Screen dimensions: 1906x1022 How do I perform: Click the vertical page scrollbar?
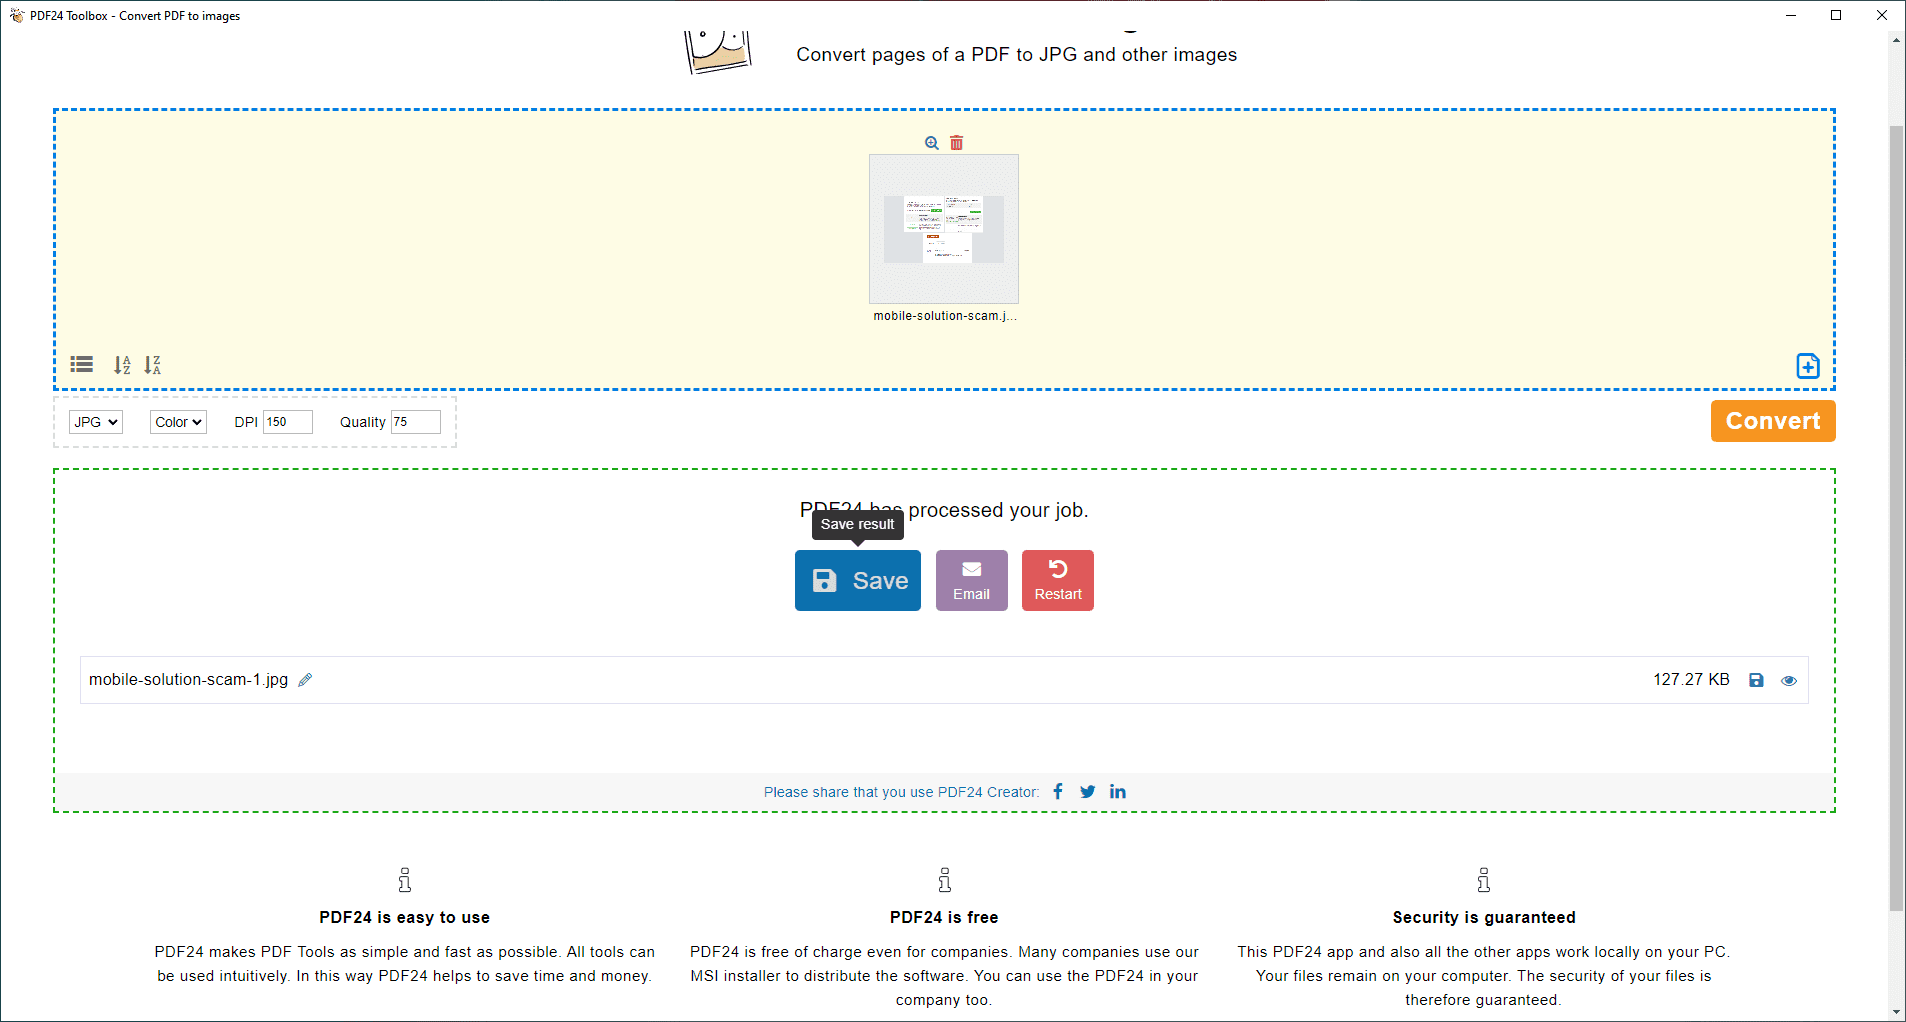[x=1896, y=518]
